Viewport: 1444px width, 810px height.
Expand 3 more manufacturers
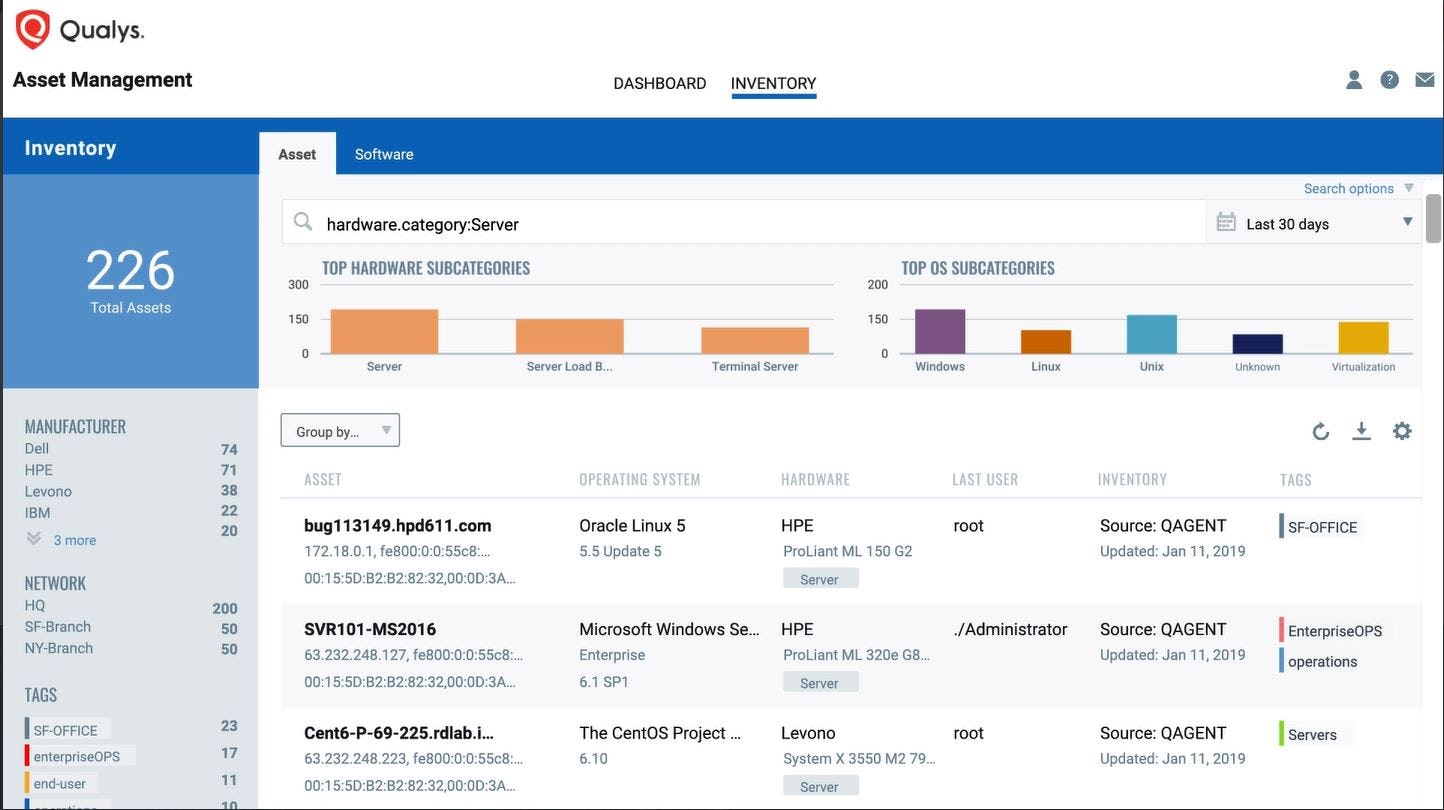coord(62,540)
